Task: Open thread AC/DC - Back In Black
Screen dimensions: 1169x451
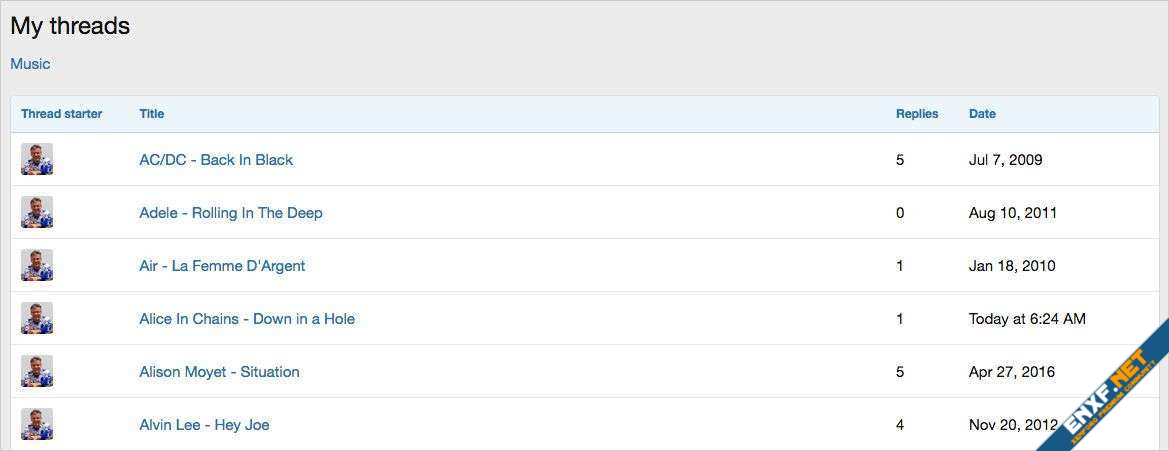Action: coord(216,160)
